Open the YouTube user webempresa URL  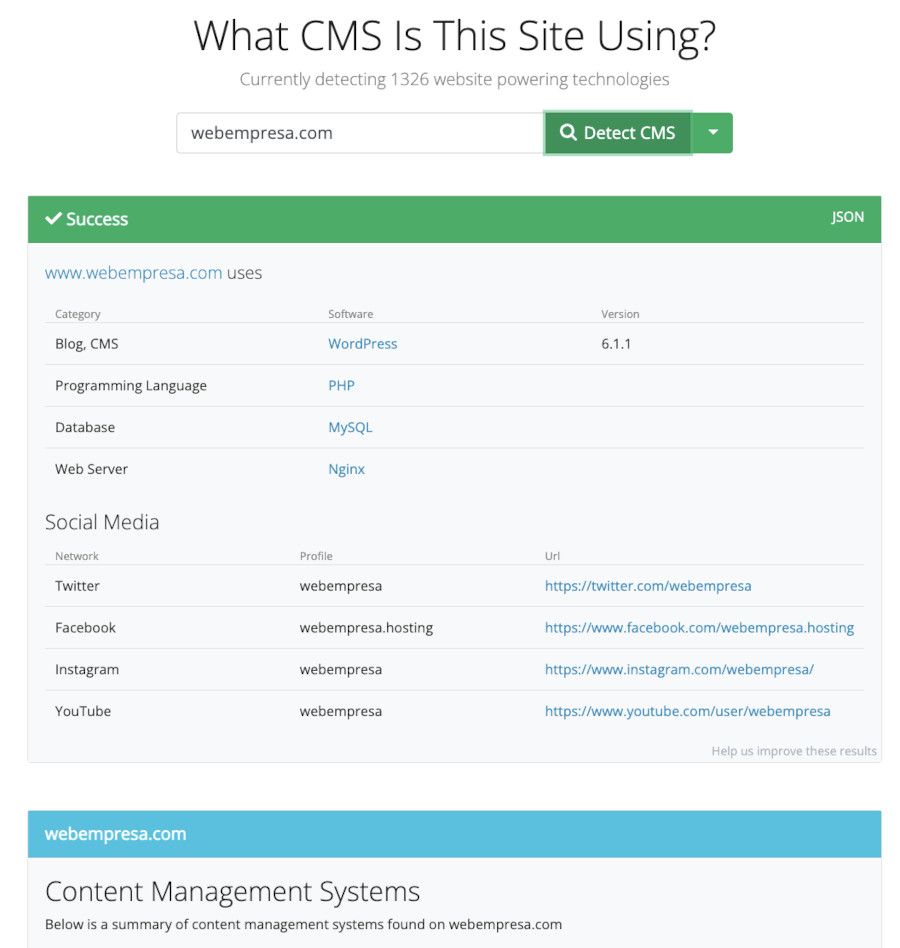(688, 711)
